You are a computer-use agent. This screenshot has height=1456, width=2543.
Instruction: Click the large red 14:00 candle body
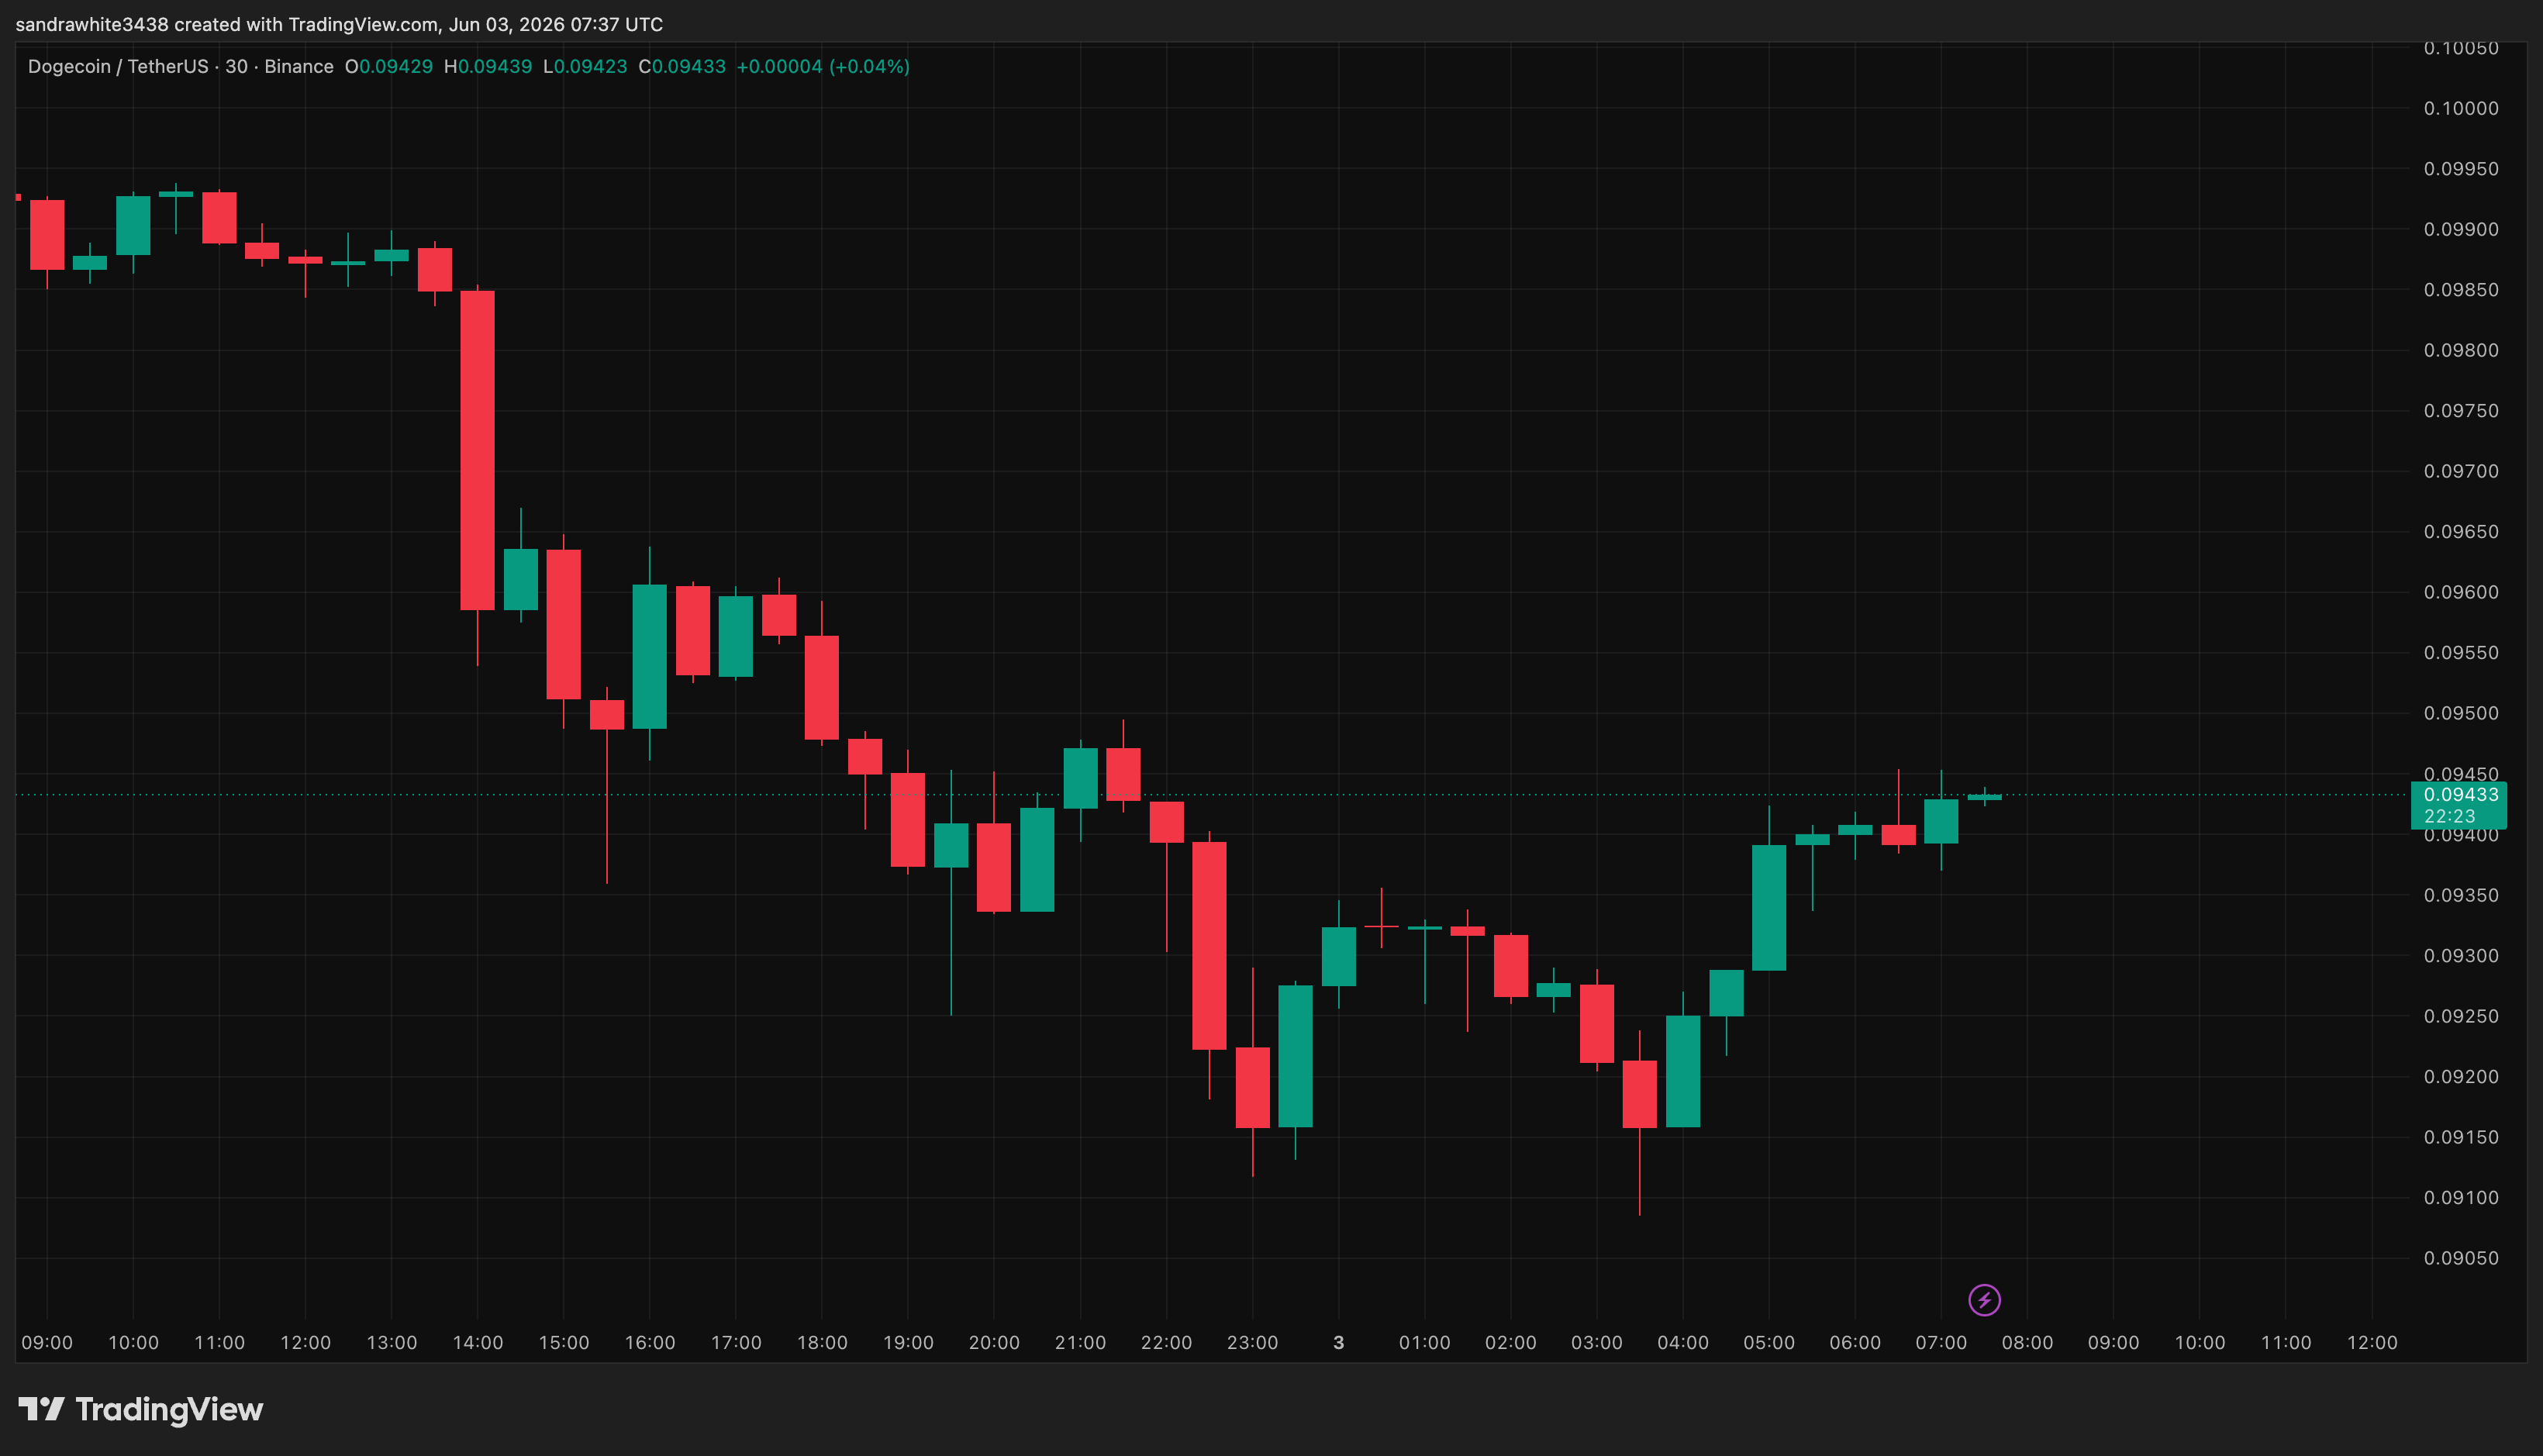point(477,450)
